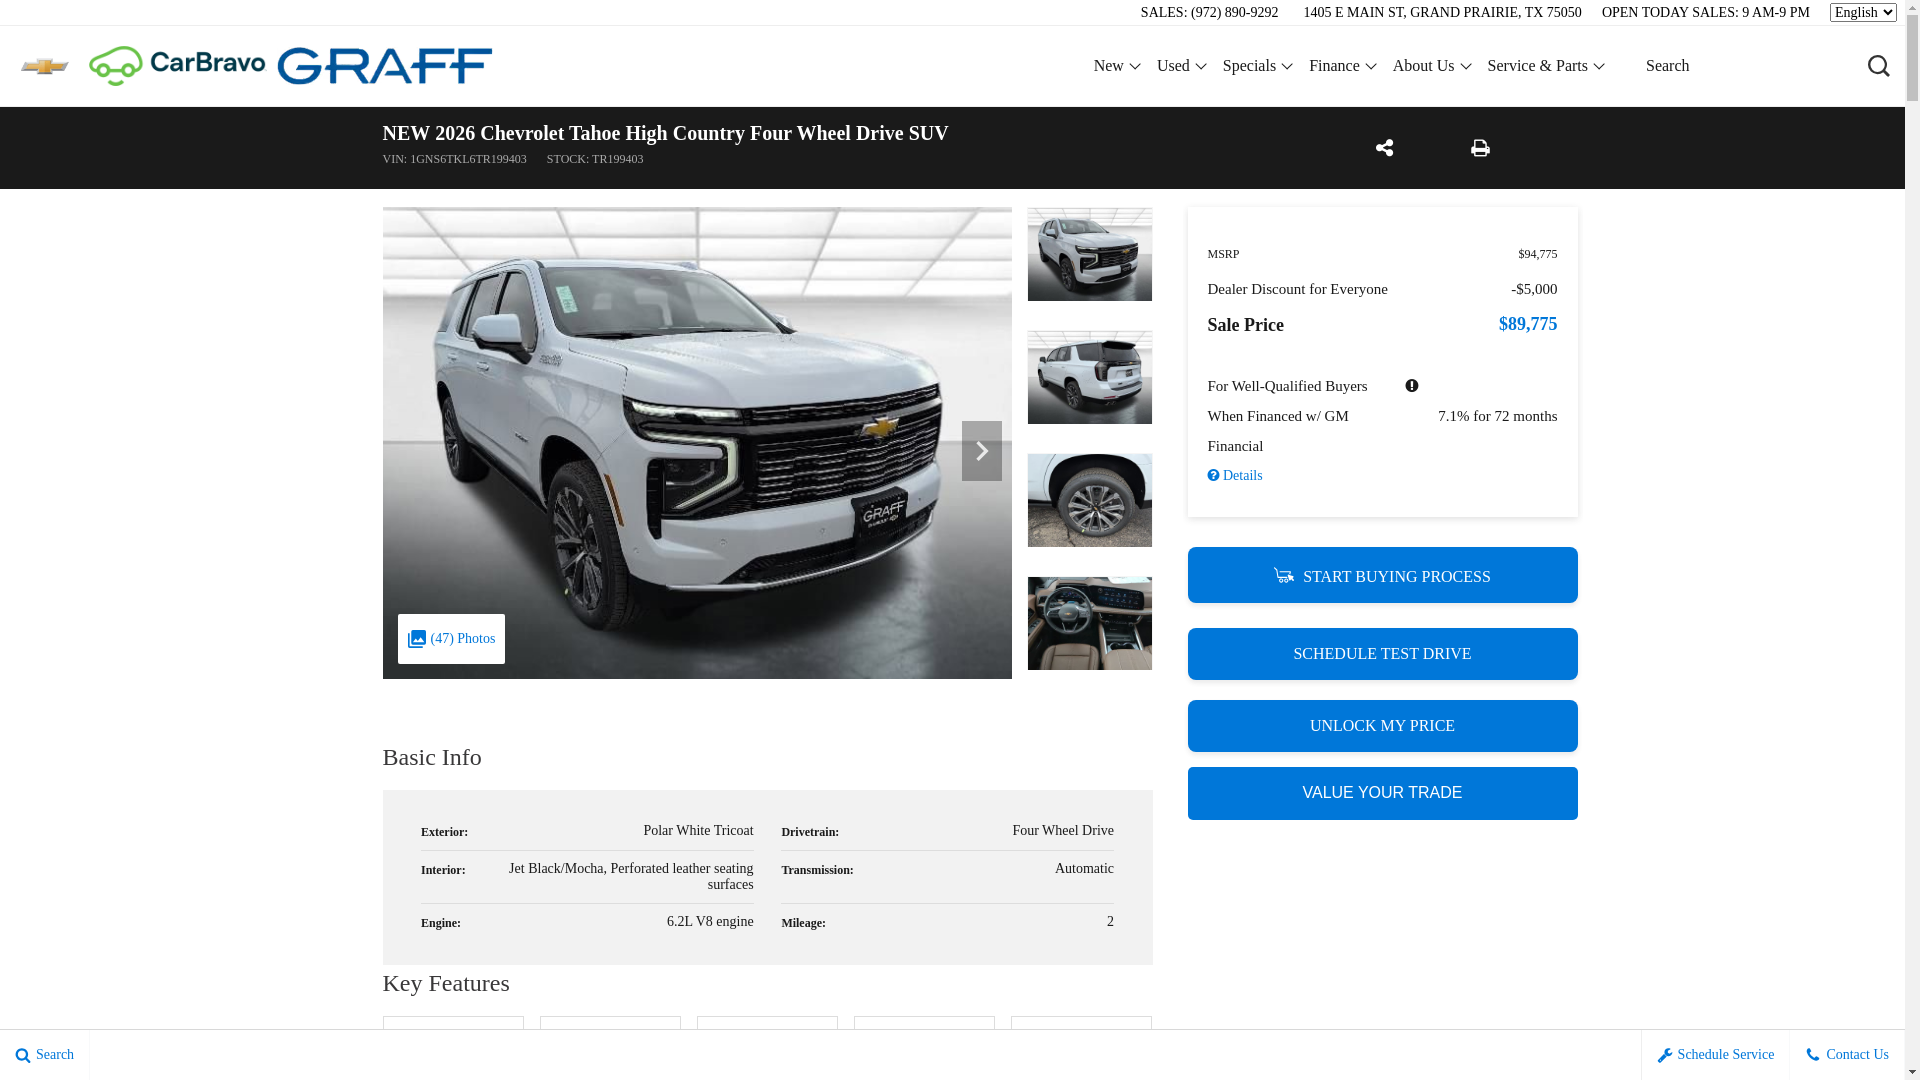Open the dealership address link

tap(1442, 13)
